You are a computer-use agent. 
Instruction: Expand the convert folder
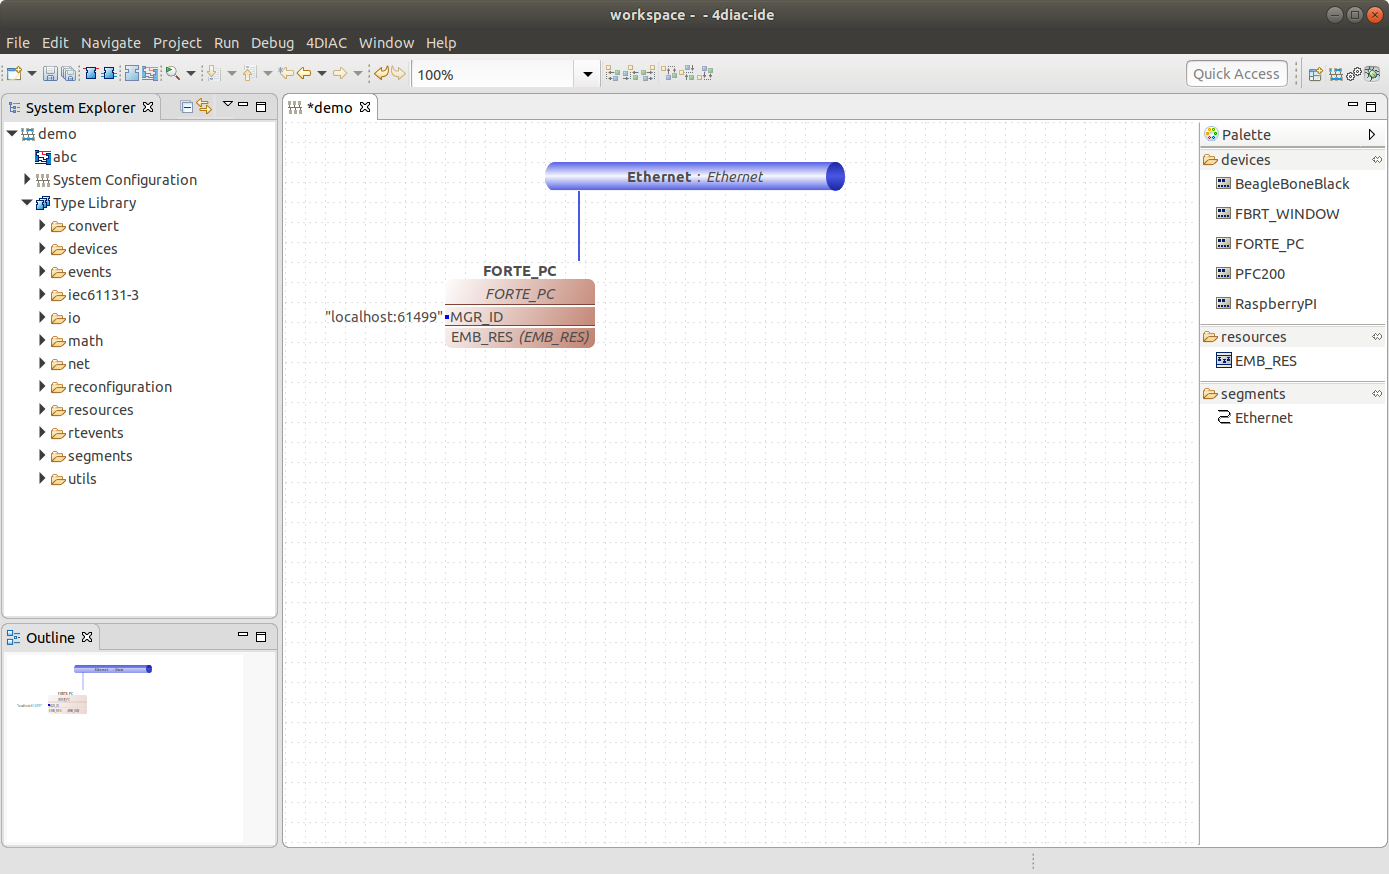click(x=42, y=226)
